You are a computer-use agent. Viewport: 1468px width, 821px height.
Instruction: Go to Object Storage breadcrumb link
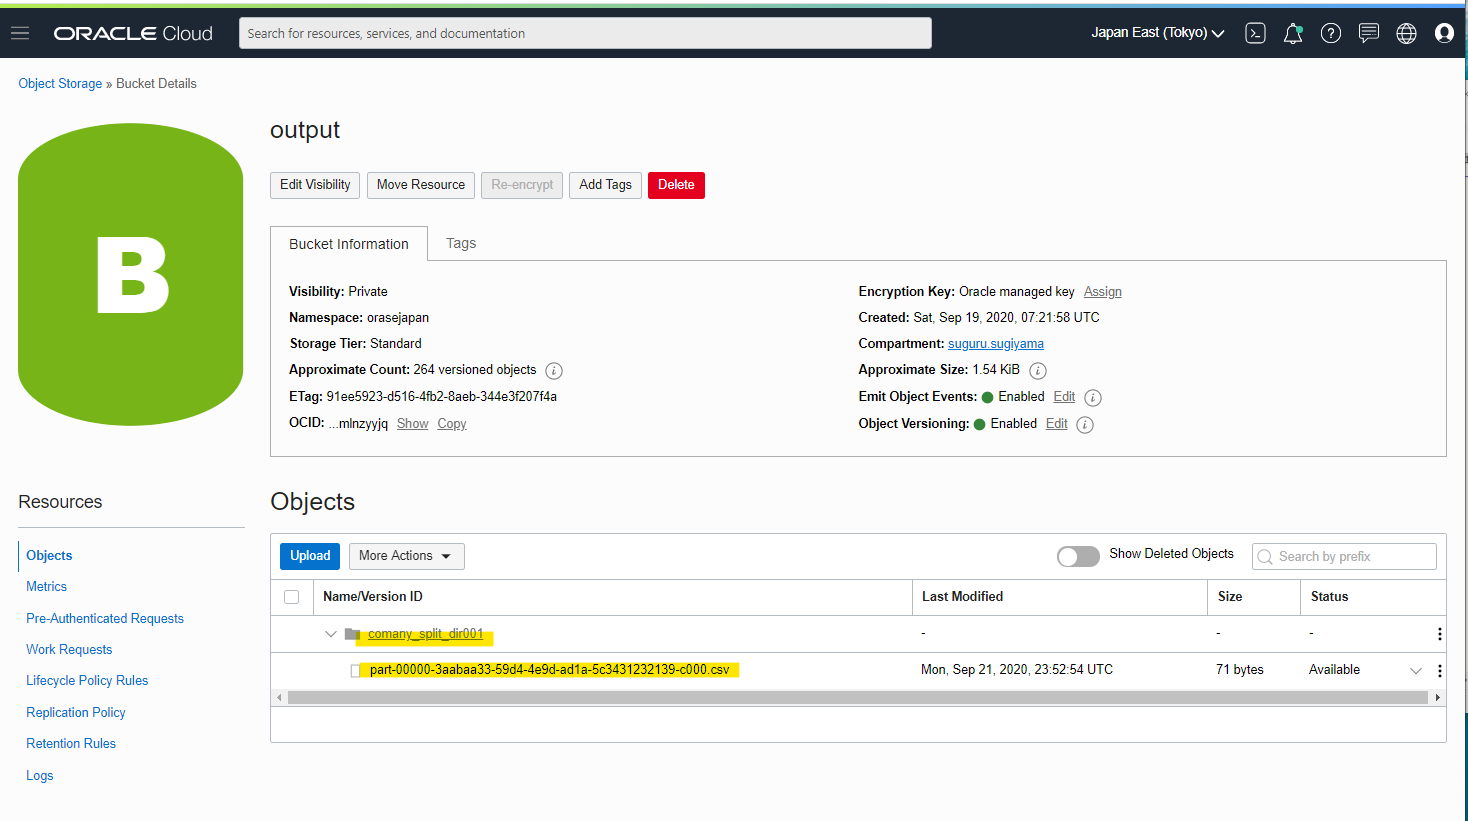[60, 84]
